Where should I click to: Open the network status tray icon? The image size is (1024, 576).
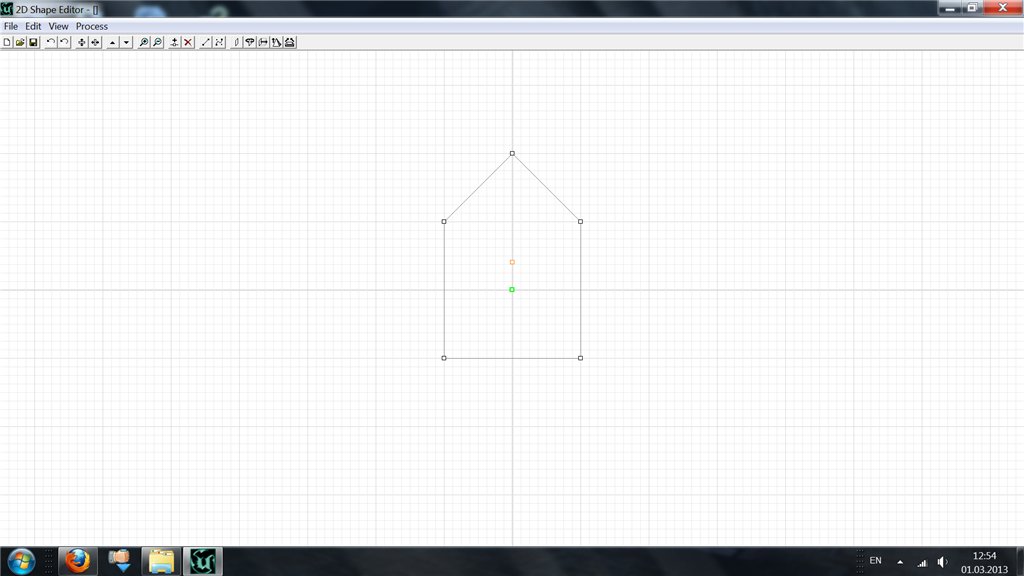(x=922, y=562)
